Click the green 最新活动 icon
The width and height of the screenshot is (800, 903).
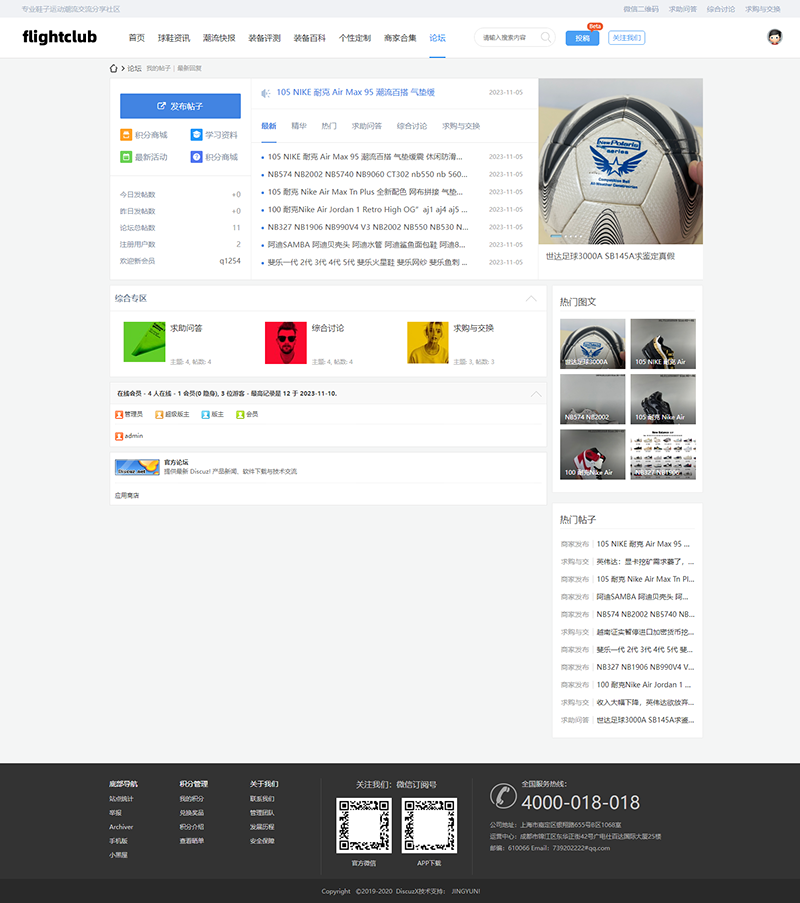tap(126, 157)
